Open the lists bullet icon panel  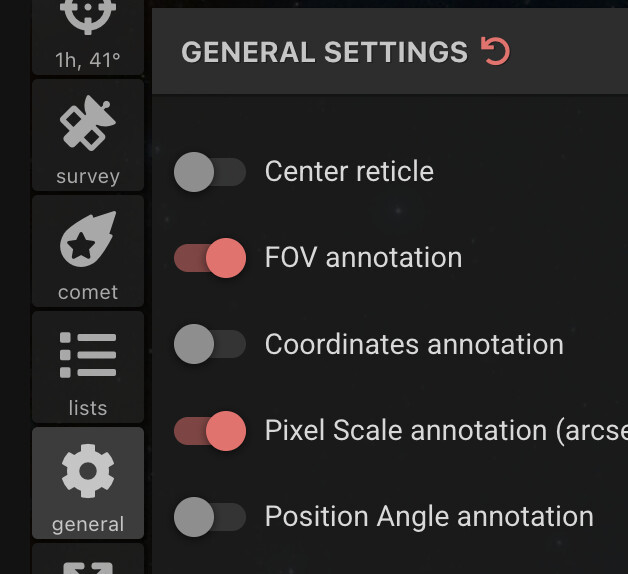pos(88,355)
